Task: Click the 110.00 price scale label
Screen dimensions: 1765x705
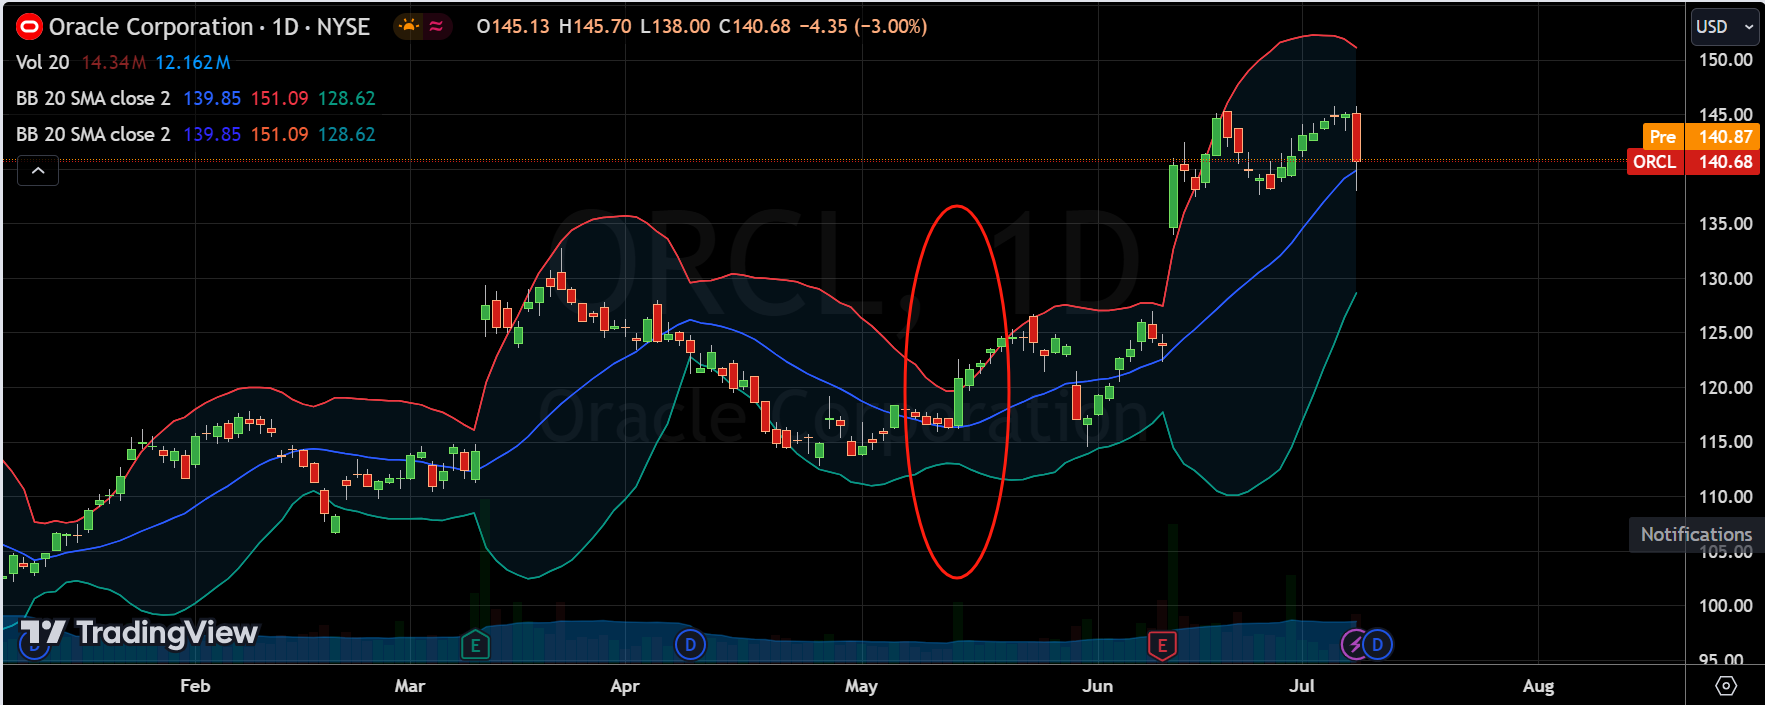Action: [1726, 496]
